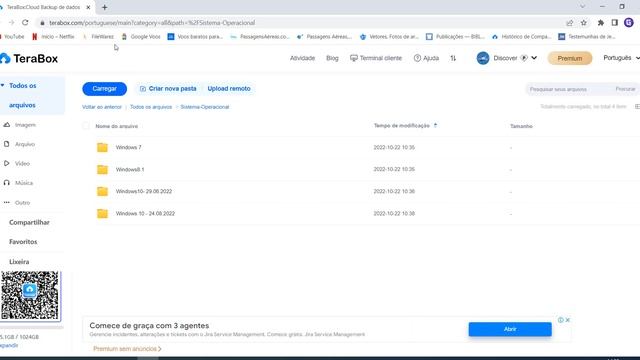Click the browser address bar
Image resolution: width=640 pixels, height=360 pixels.
pos(302,23)
